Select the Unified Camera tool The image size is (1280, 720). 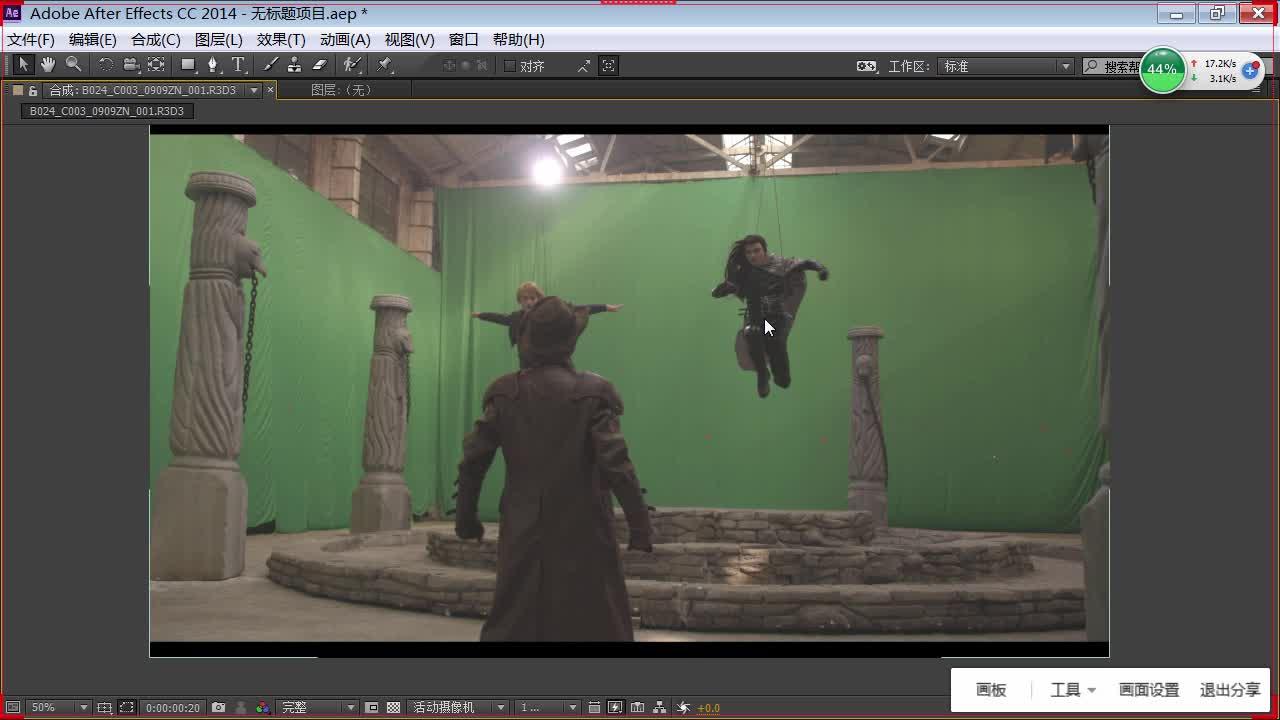click(x=131, y=65)
